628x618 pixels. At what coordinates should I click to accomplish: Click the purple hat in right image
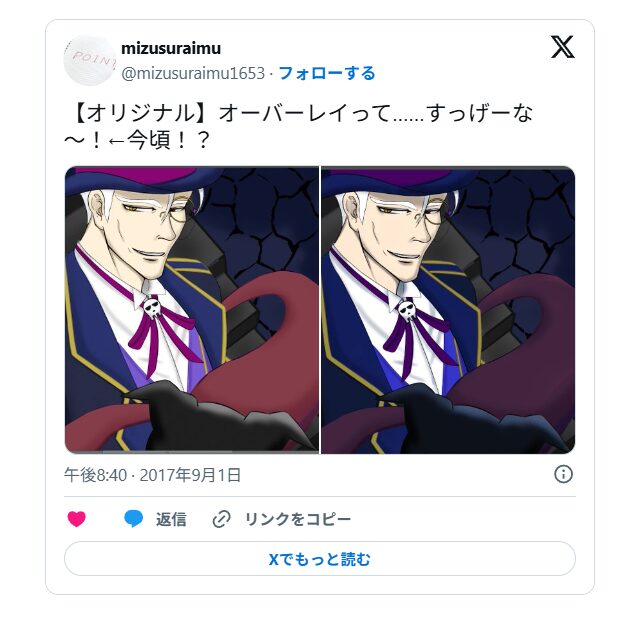[401, 179]
